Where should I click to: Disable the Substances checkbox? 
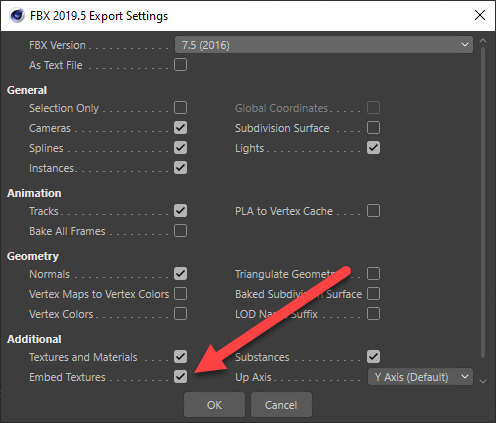pos(373,357)
